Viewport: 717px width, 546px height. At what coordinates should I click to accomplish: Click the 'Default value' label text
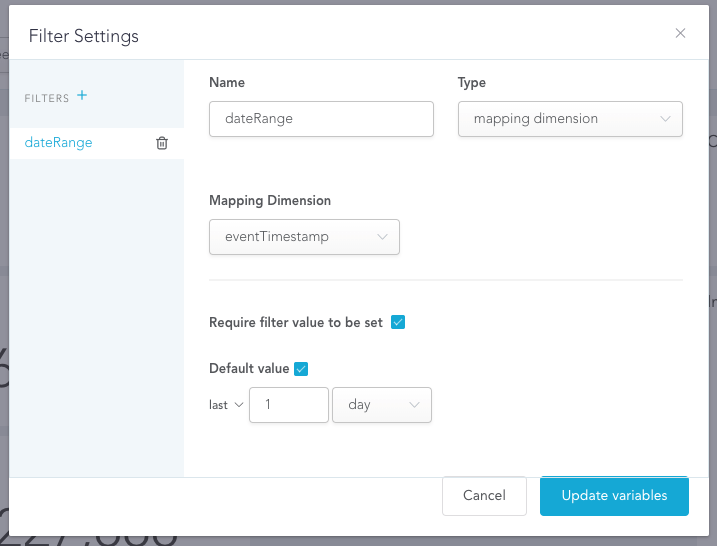click(249, 368)
